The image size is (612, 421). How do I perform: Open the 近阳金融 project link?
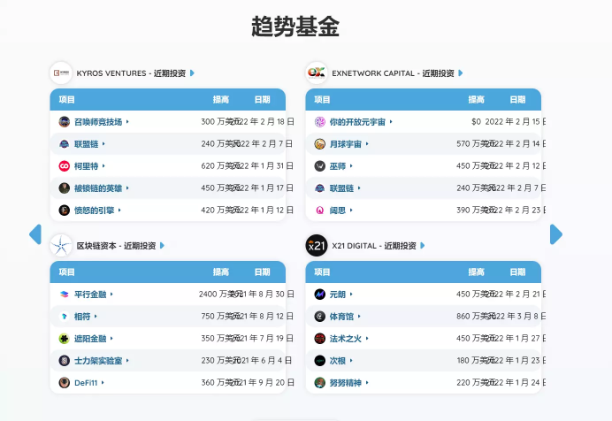[x=90, y=339]
